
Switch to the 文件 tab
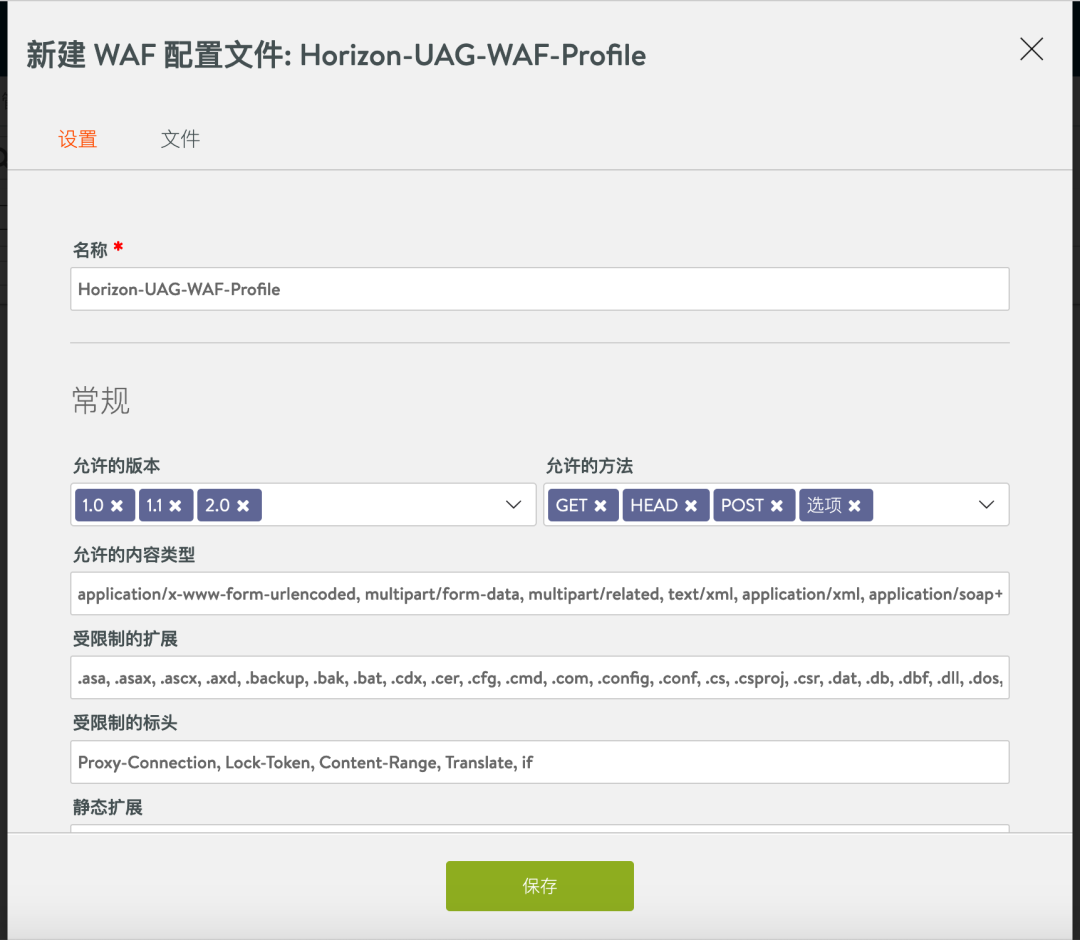point(180,139)
